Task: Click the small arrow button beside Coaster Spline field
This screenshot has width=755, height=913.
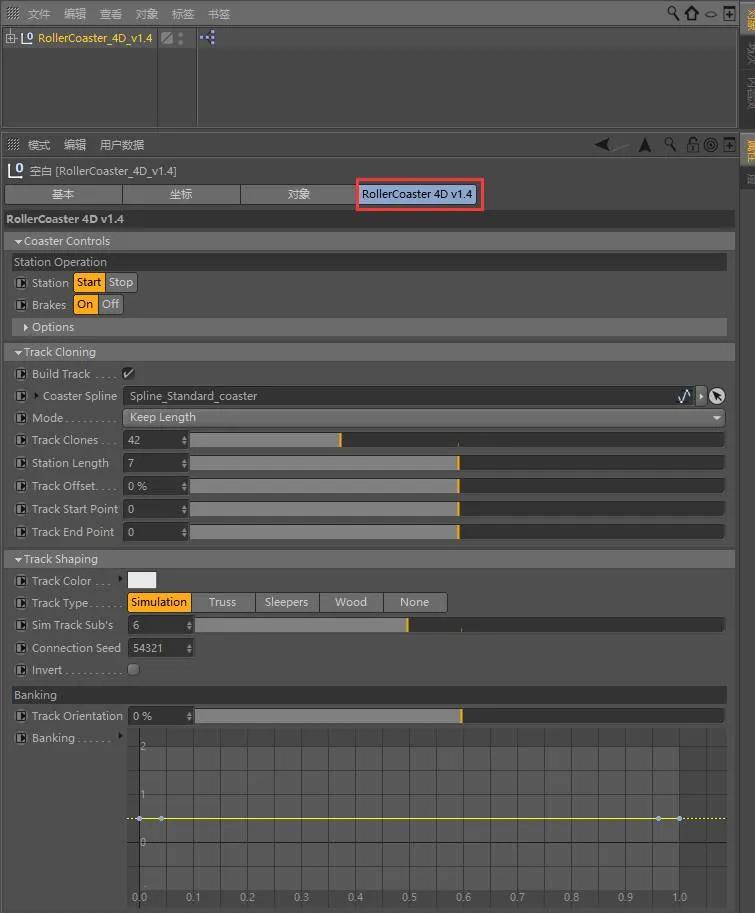Action: point(701,396)
